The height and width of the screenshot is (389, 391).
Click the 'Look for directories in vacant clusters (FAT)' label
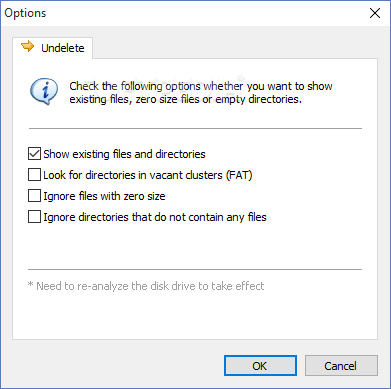pos(148,175)
